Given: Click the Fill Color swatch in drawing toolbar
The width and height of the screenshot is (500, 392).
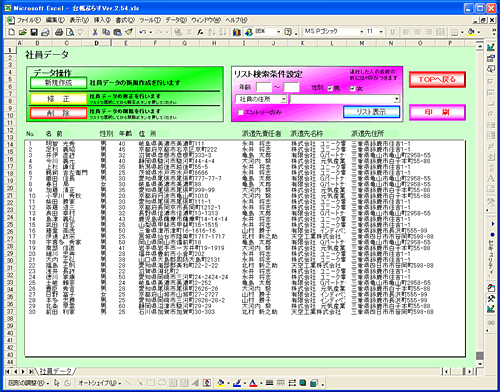Looking at the screenshot, I should 220,383.
